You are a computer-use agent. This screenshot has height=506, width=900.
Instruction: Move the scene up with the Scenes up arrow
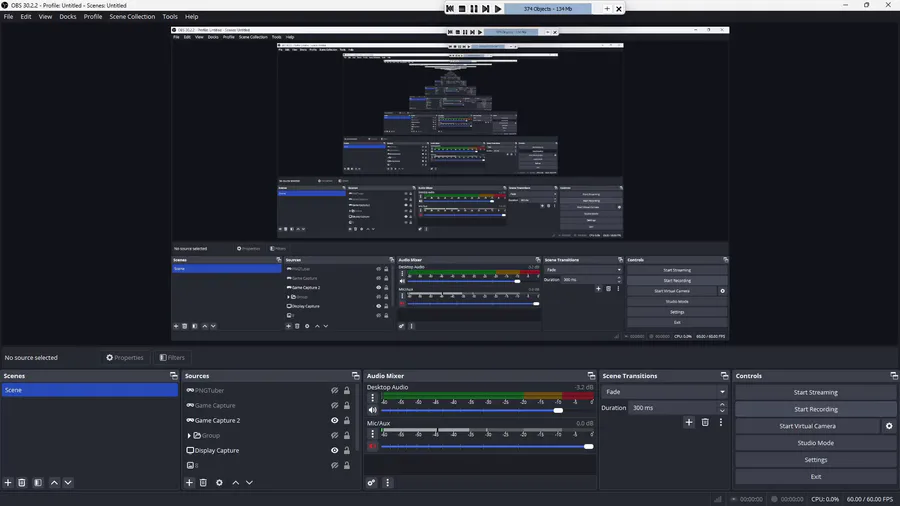pyautogui.click(x=54, y=482)
